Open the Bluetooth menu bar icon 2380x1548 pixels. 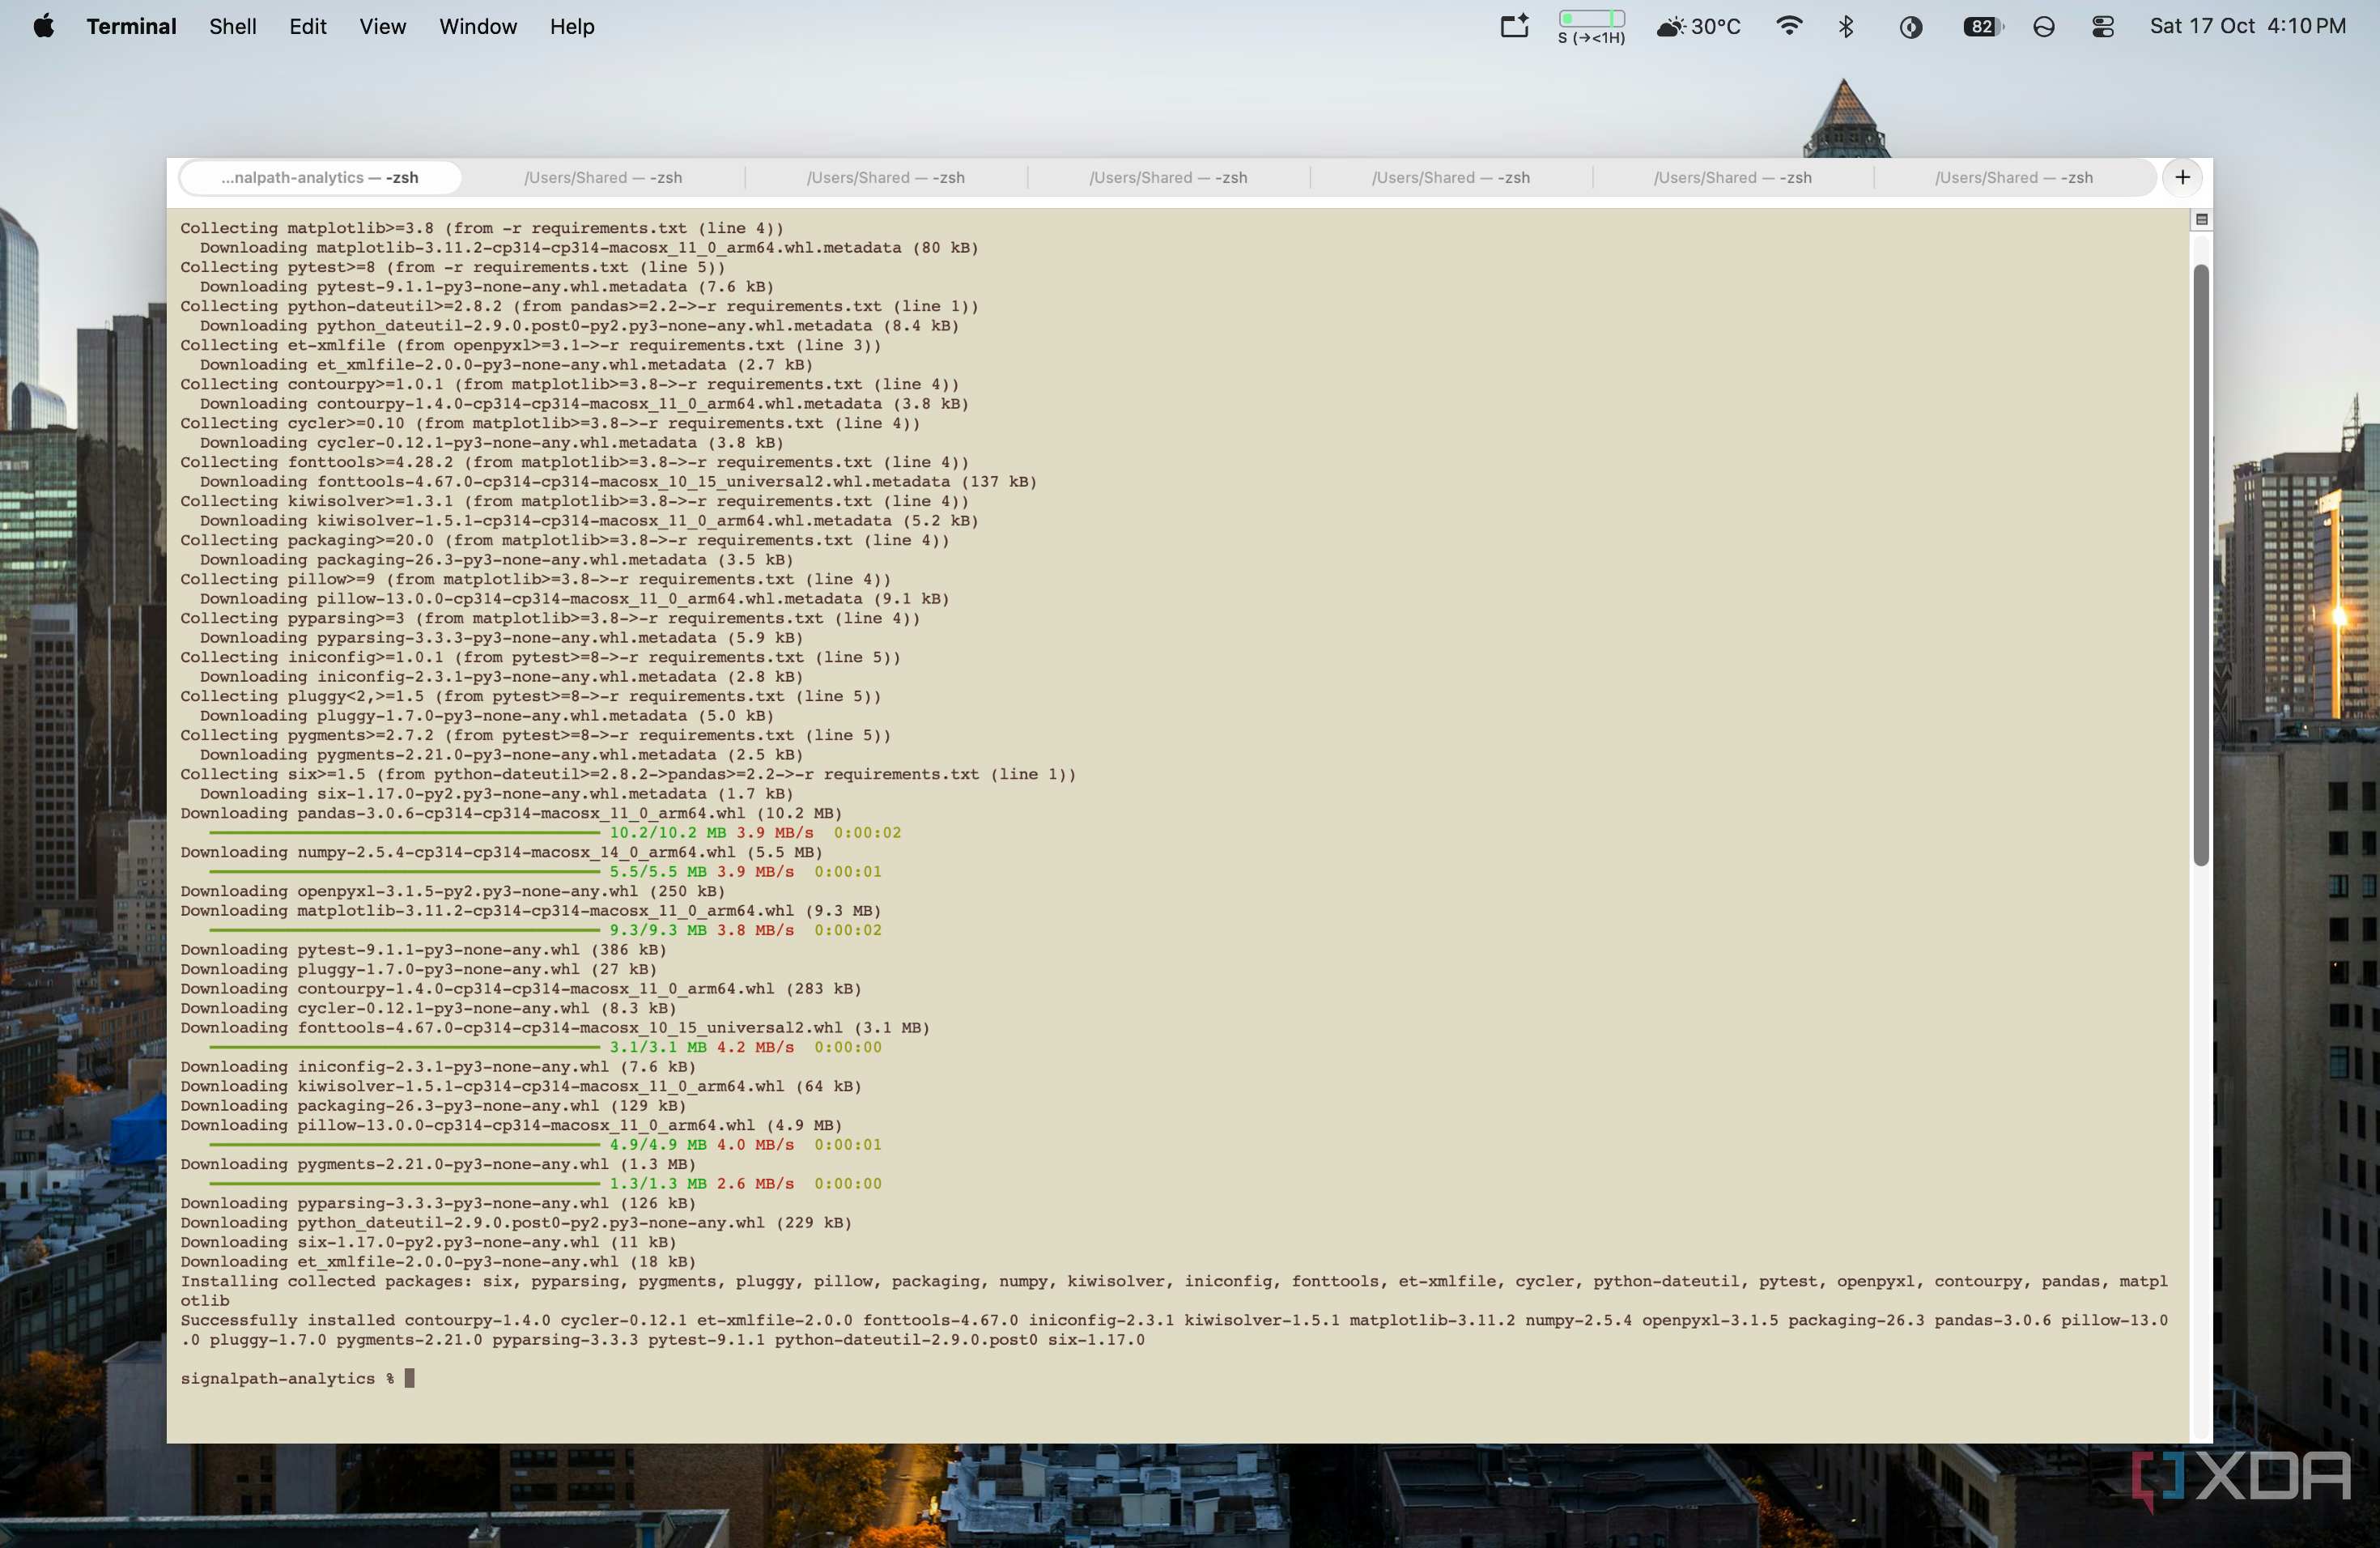(x=1846, y=27)
